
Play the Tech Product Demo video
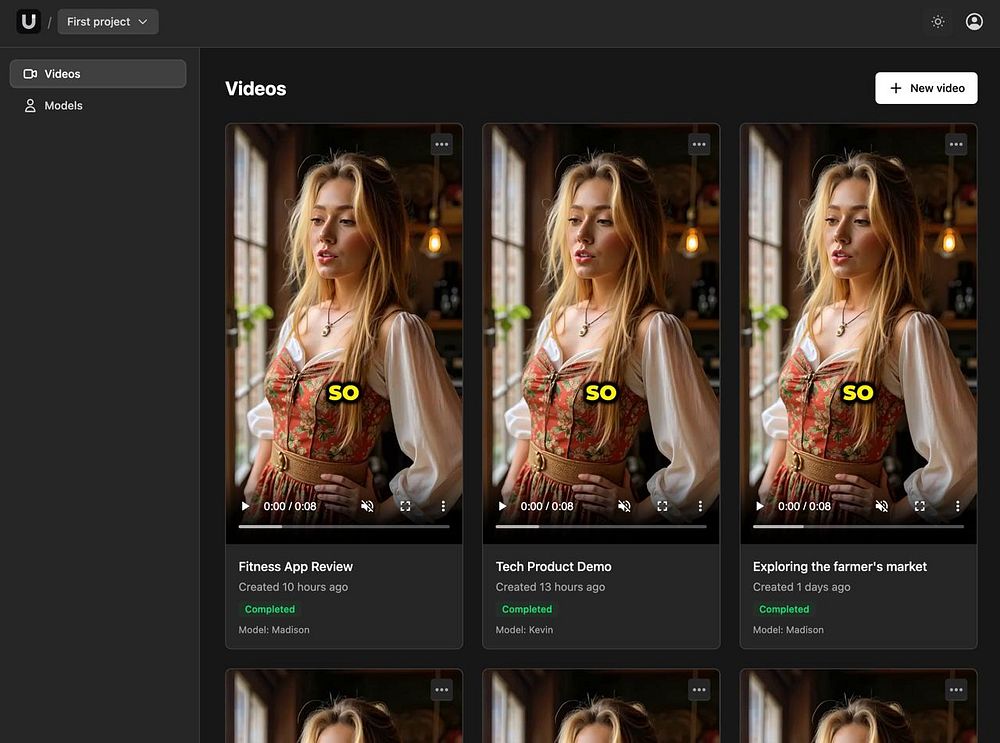pos(503,506)
